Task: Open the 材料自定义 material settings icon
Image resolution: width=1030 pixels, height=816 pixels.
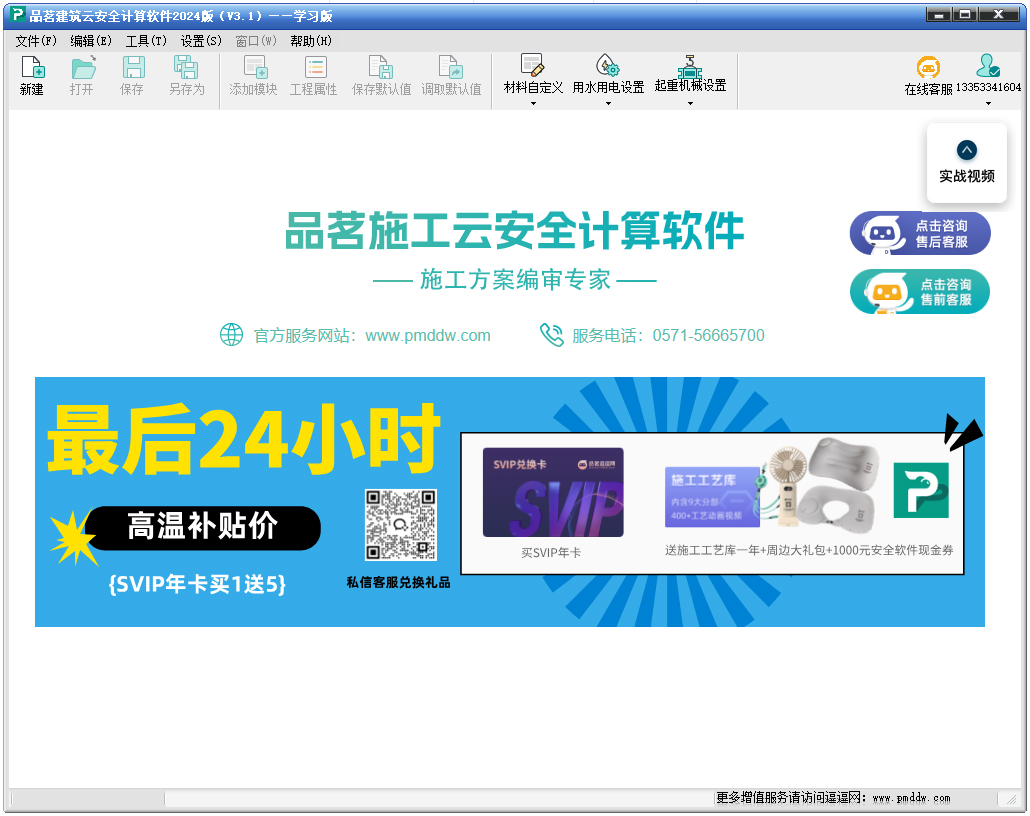Action: coord(532,65)
